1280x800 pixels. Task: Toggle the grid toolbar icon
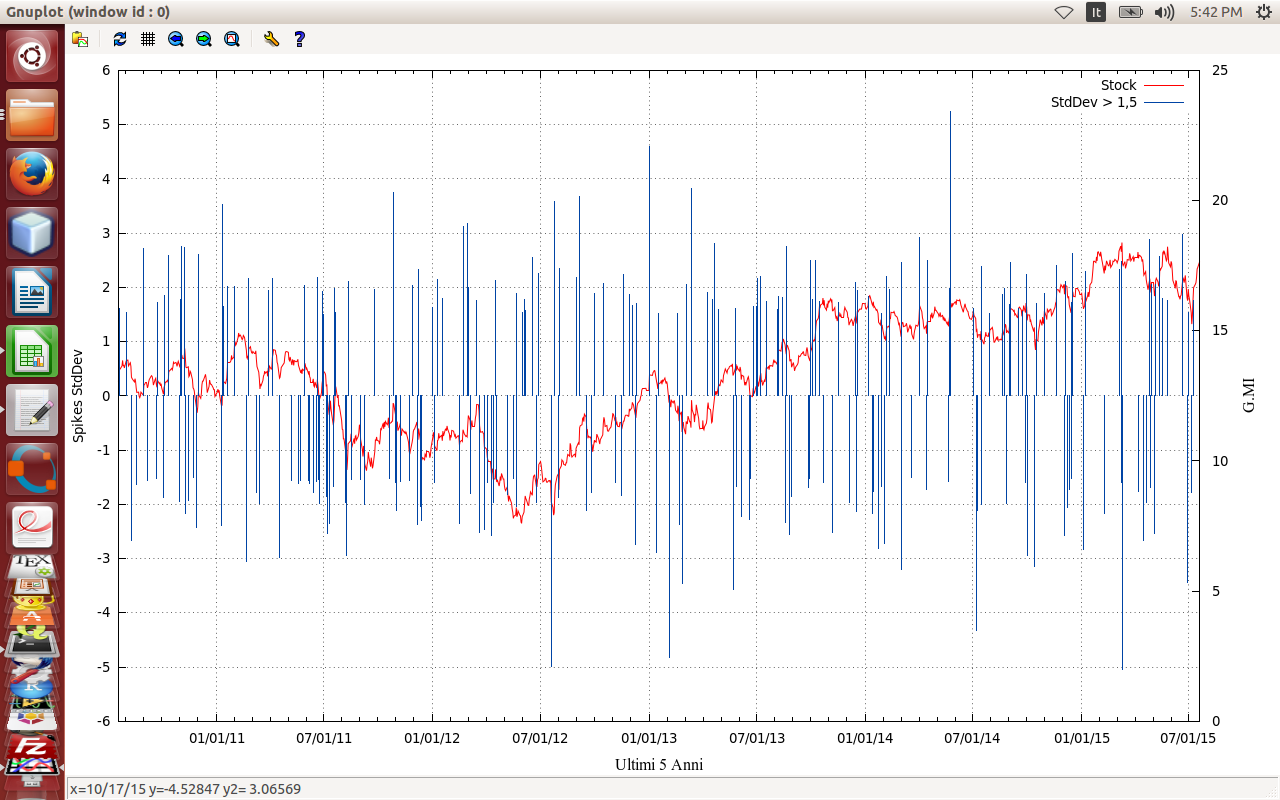tap(148, 39)
